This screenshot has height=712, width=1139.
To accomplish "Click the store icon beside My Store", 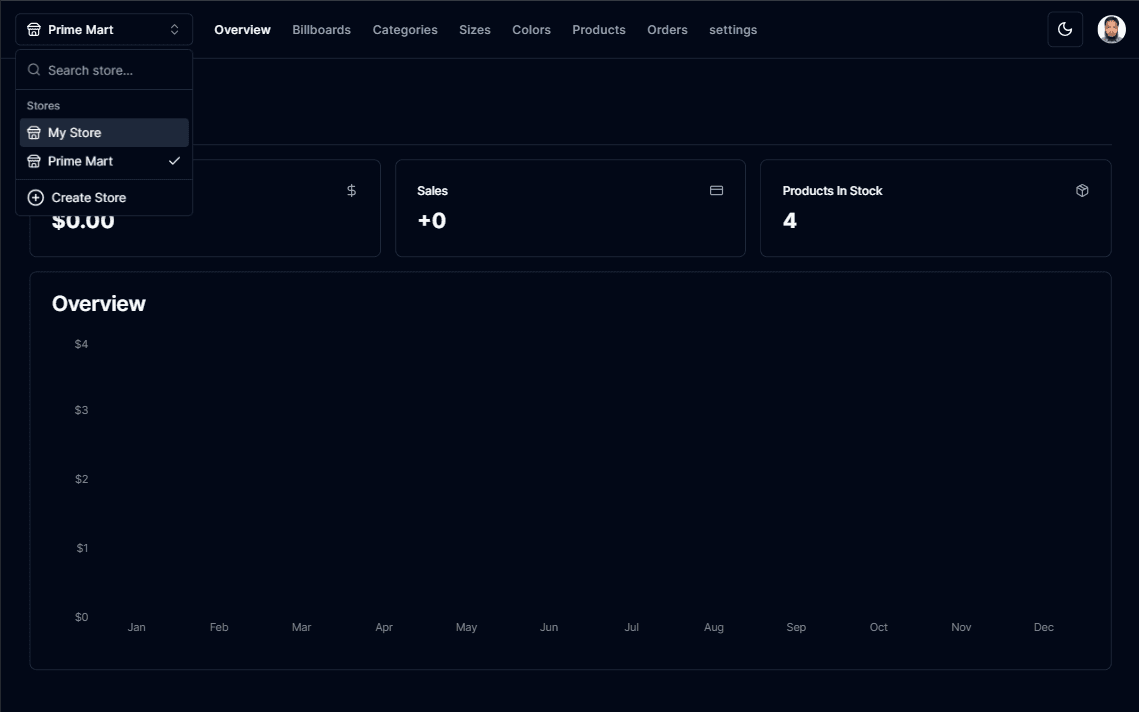I will (x=34, y=133).
